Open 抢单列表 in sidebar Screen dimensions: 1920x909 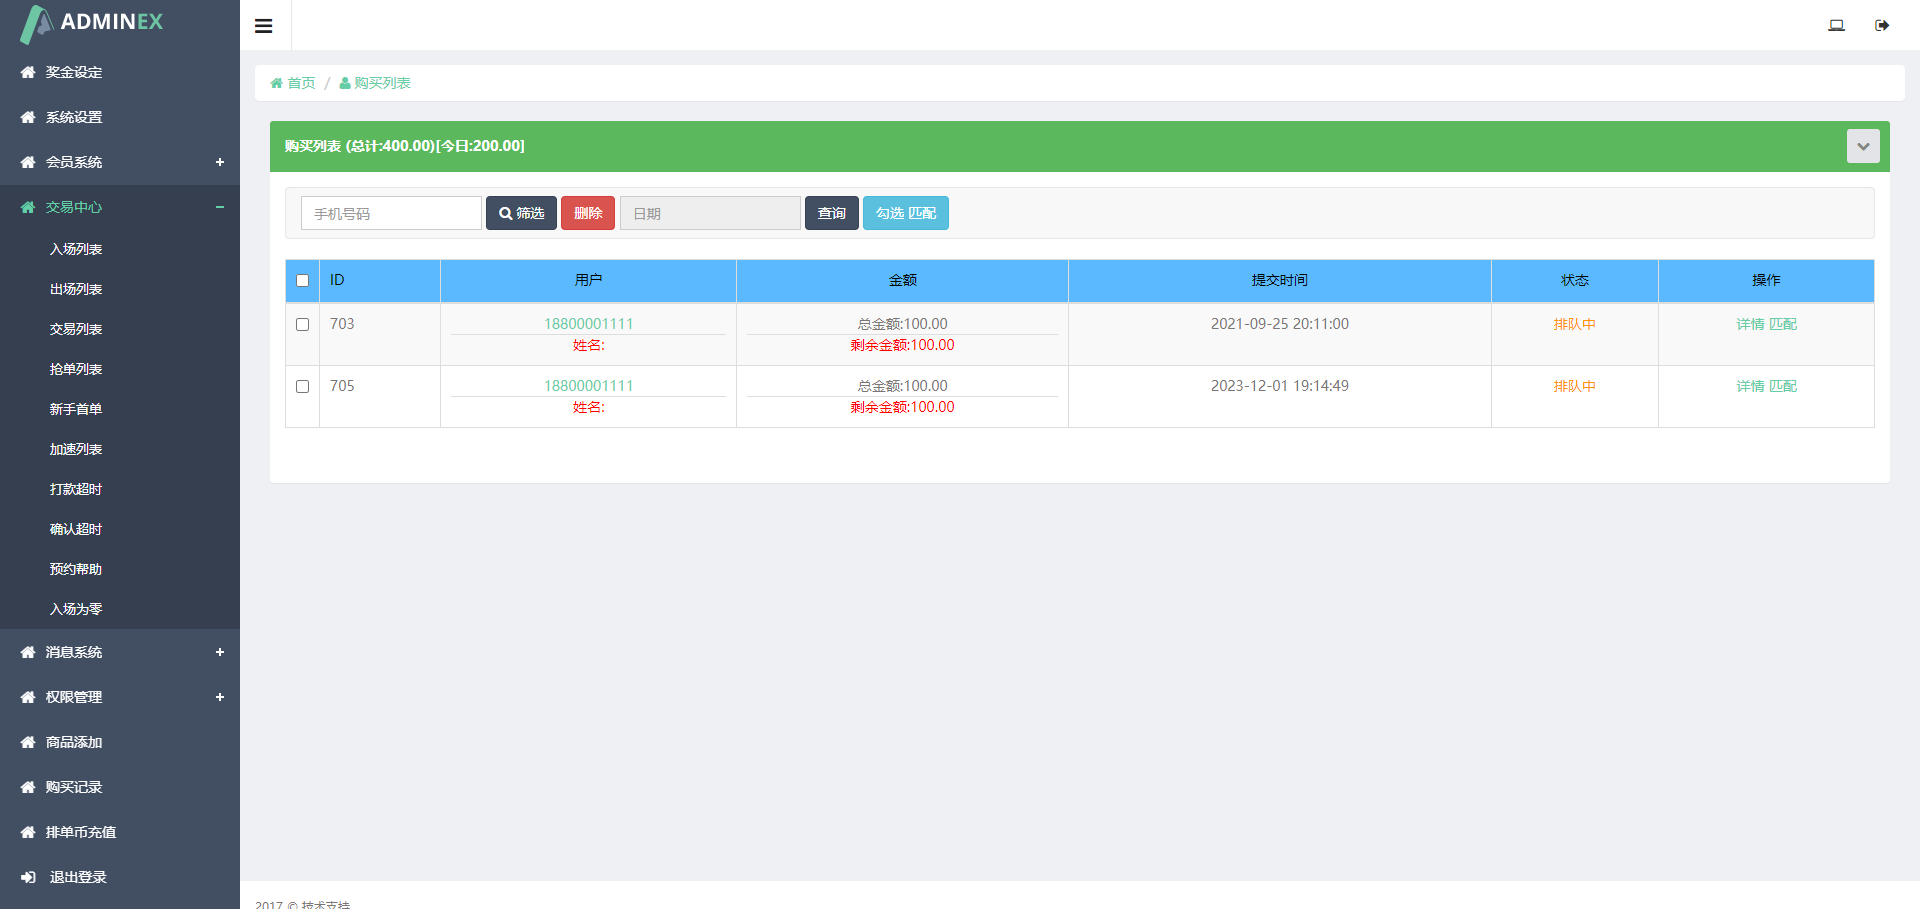tap(76, 369)
